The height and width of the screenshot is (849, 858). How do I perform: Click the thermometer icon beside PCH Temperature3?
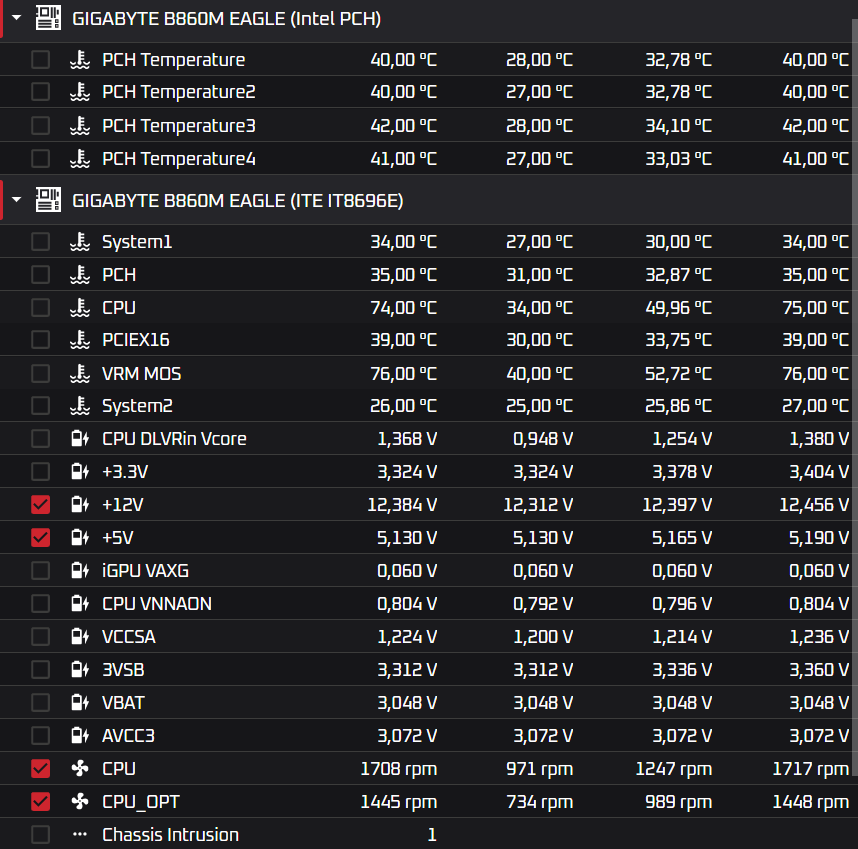click(x=80, y=126)
